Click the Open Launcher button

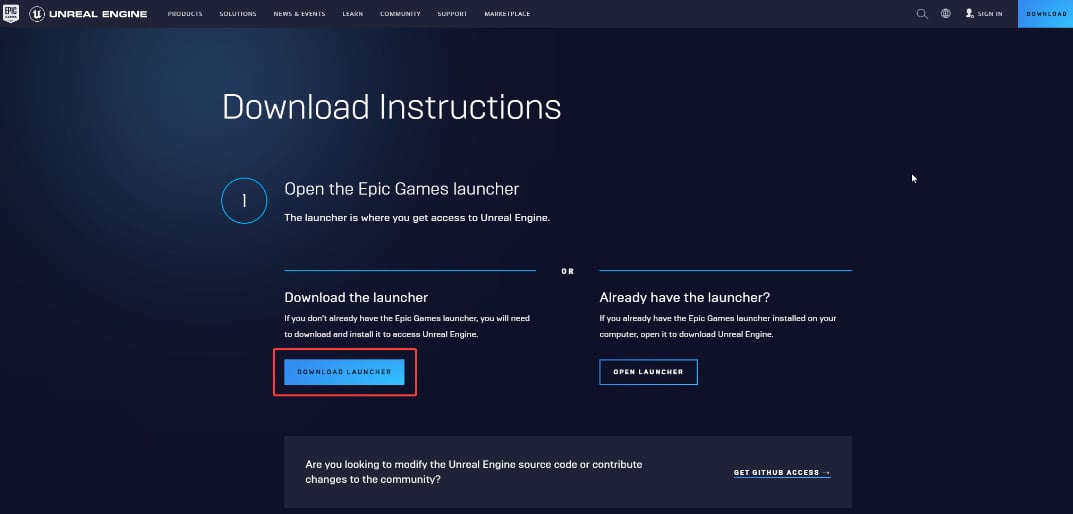click(648, 372)
